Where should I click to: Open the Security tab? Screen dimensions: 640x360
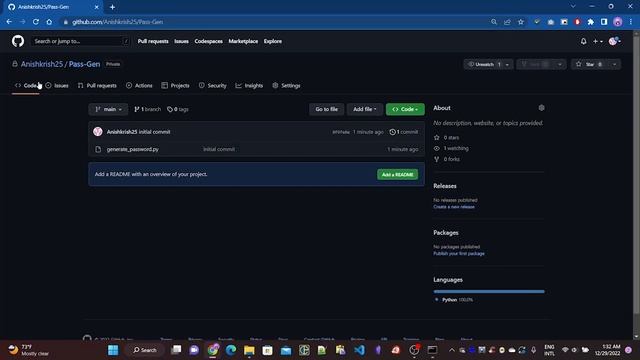coord(213,85)
